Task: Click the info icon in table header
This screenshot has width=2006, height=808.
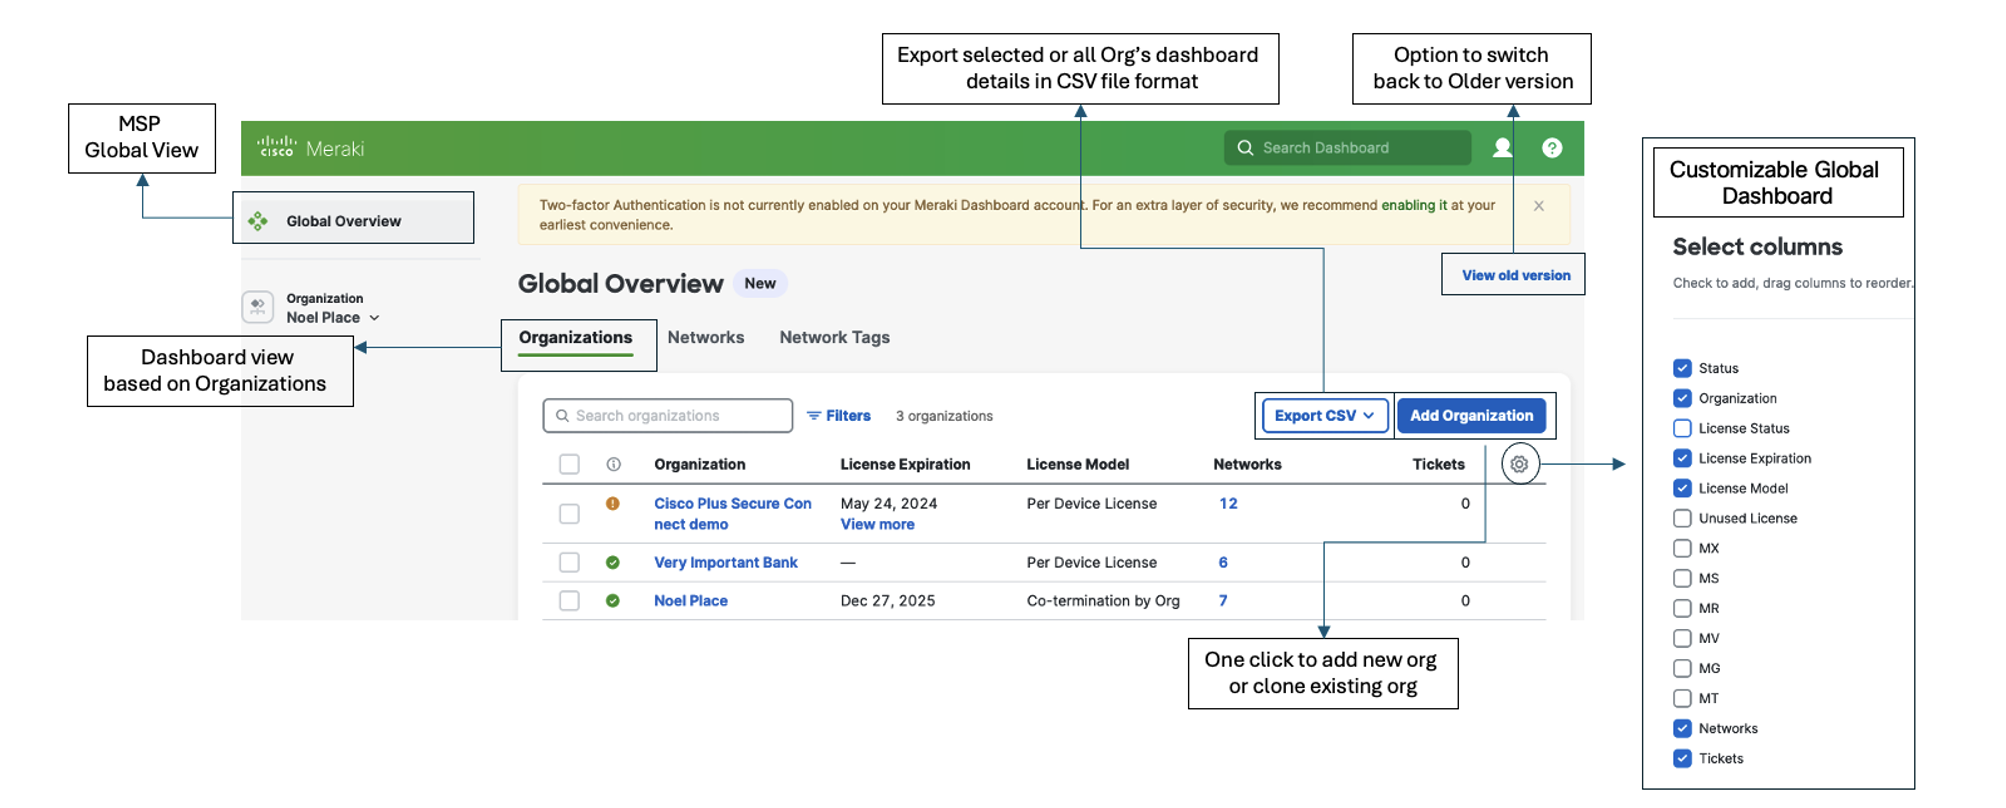Action: coord(614,464)
